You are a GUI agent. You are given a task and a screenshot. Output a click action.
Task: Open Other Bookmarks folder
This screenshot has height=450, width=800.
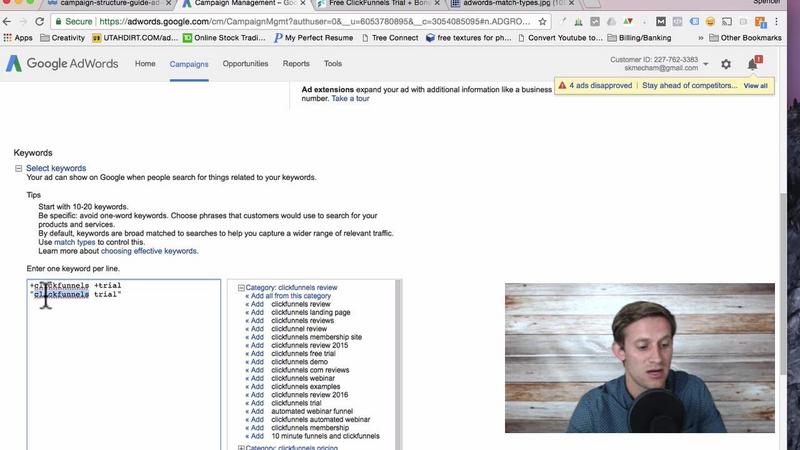tap(745, 38)
